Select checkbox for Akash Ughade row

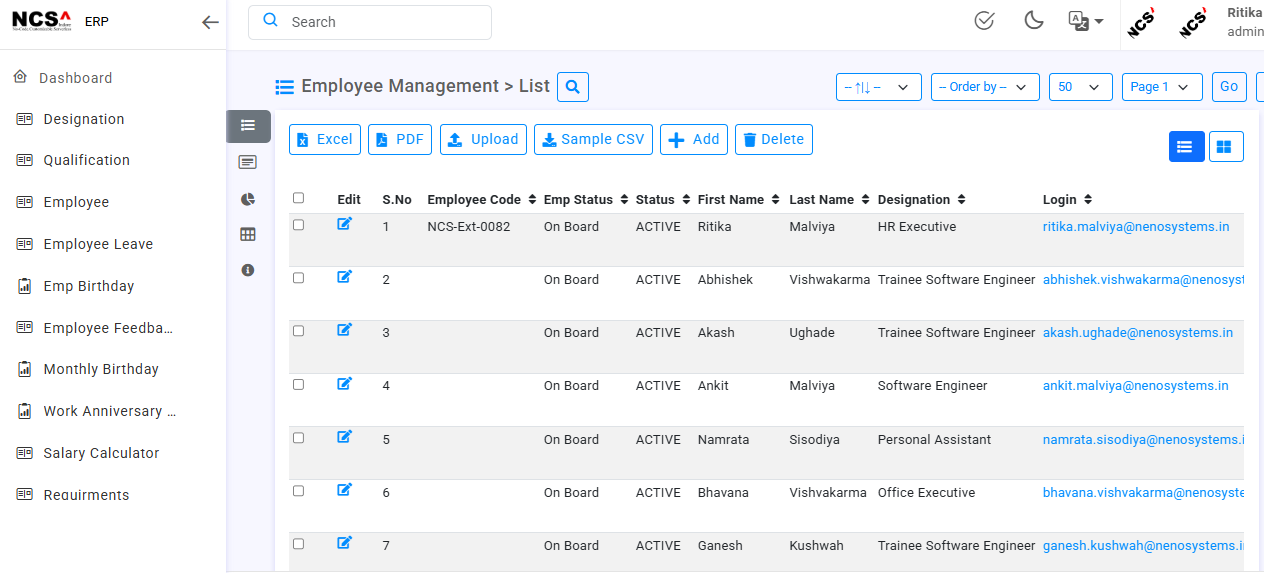(298, 331)
